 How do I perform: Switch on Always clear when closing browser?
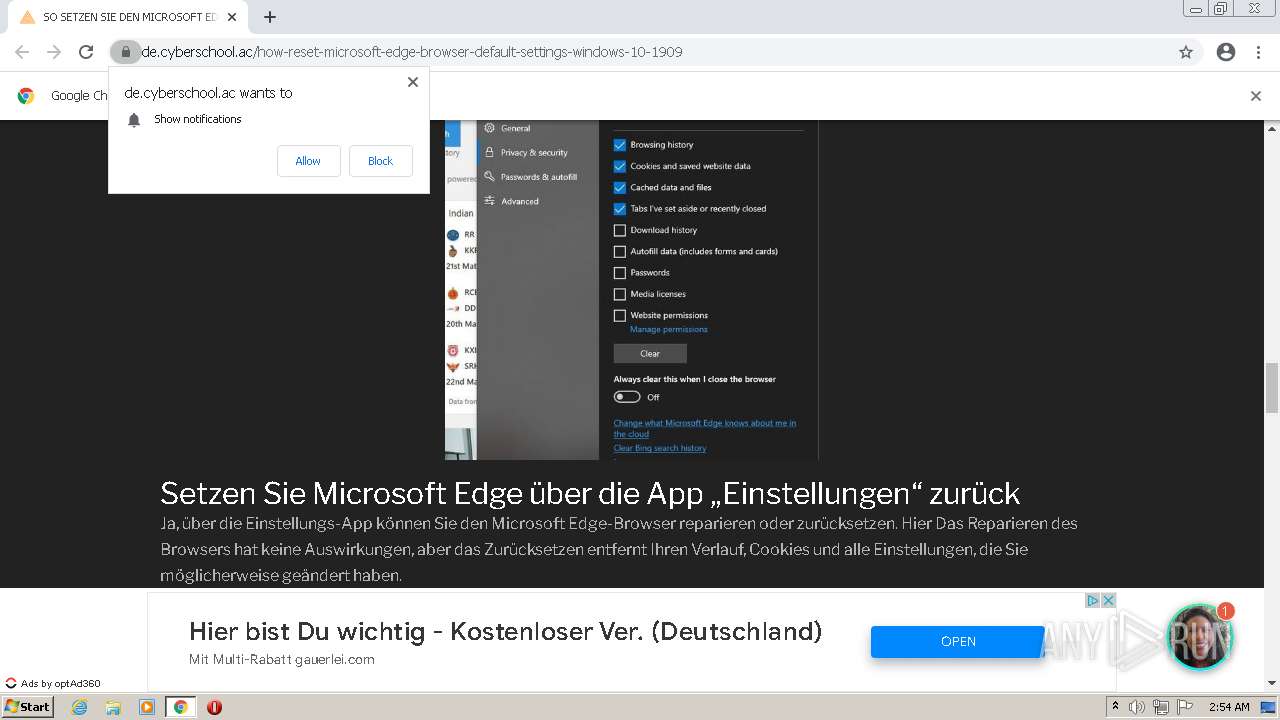627,397
